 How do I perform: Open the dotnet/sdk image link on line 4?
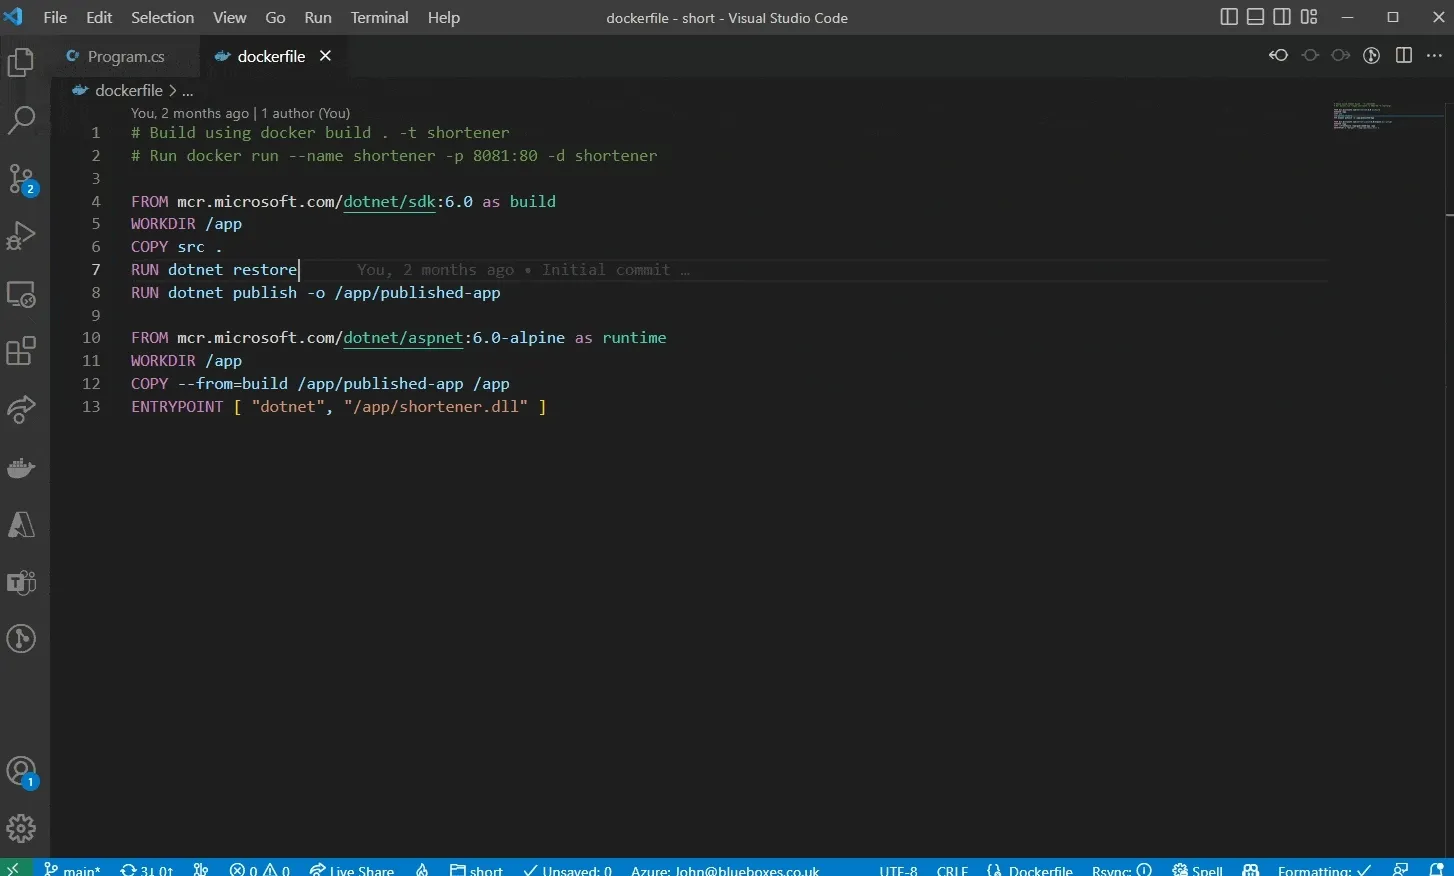pos(389,201)
